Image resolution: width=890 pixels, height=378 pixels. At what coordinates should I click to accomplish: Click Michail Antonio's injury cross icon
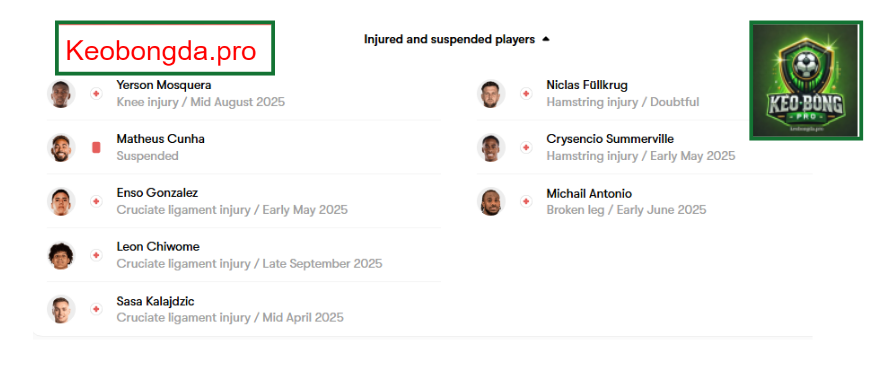pos(526,201)
